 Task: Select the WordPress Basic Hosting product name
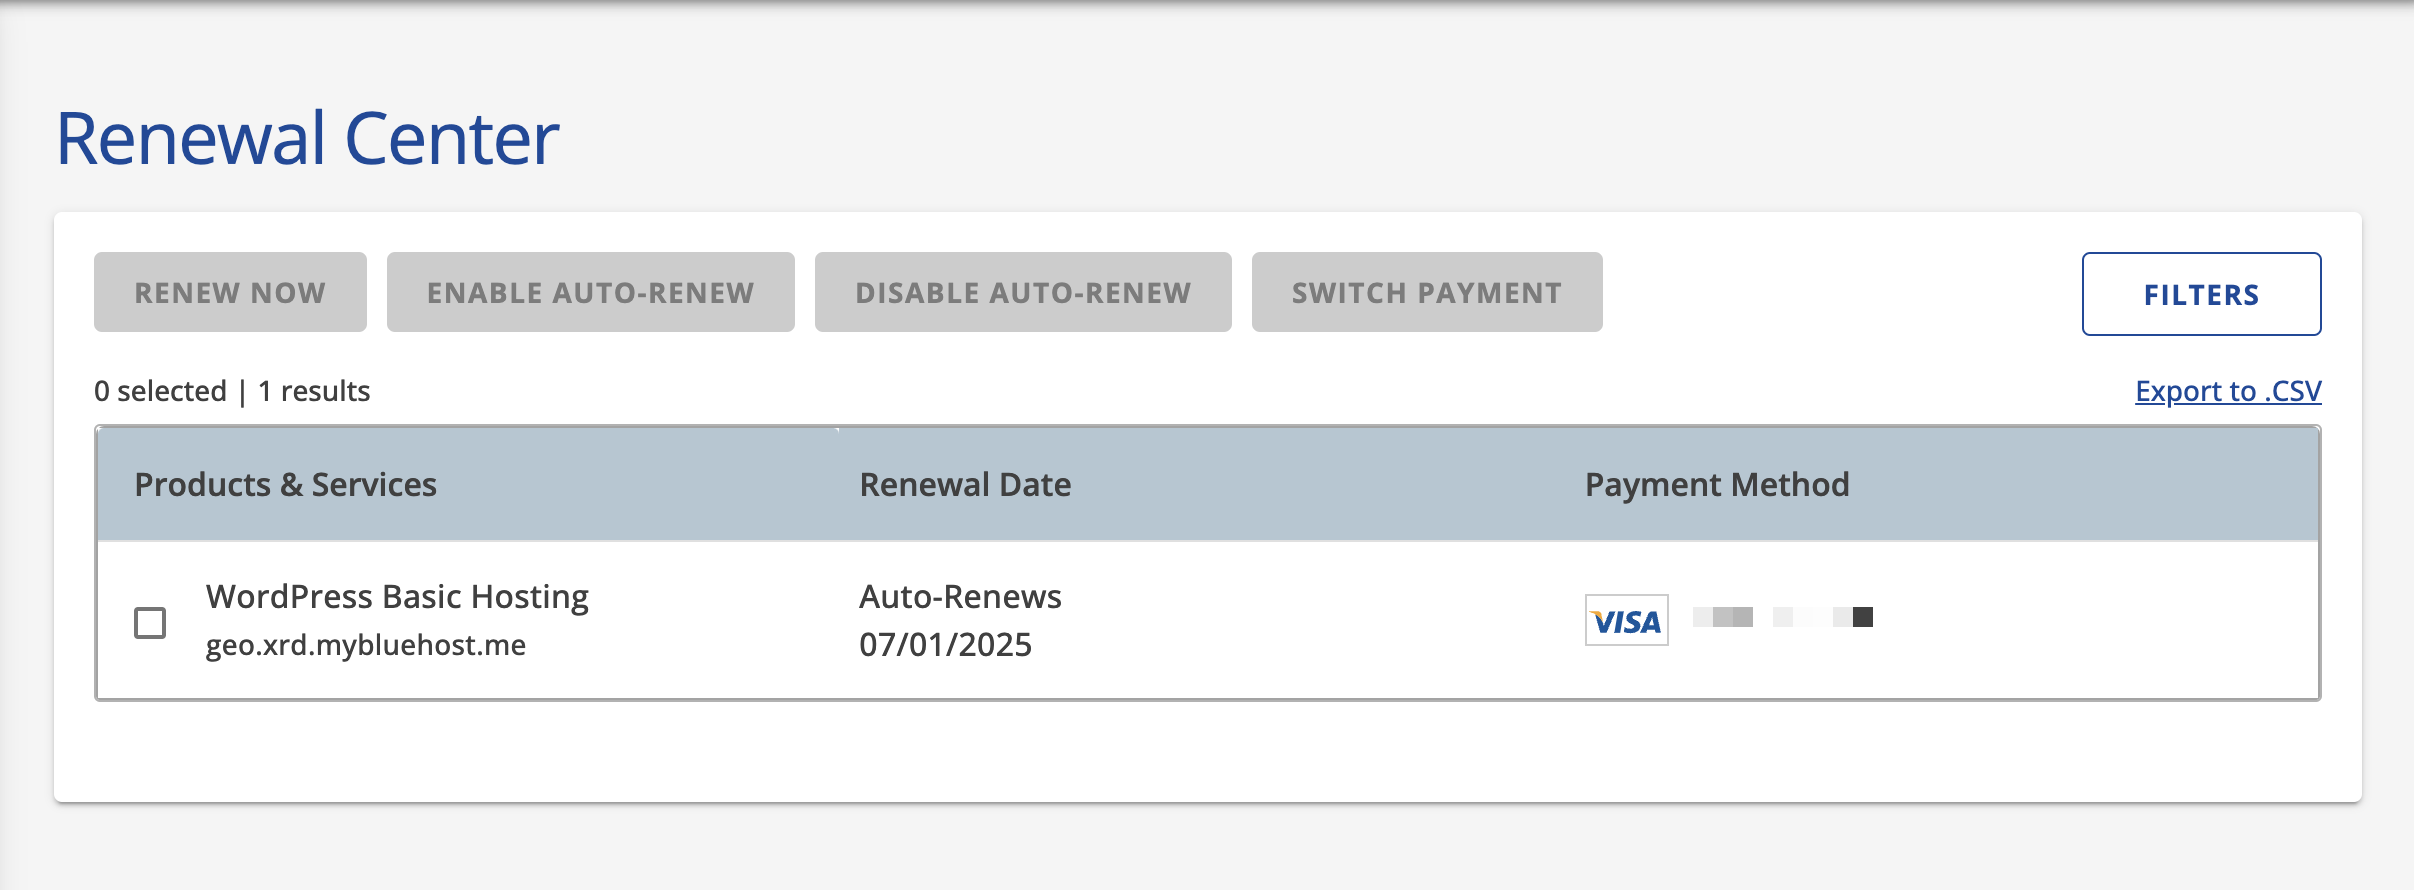click(x=397, y=596)
